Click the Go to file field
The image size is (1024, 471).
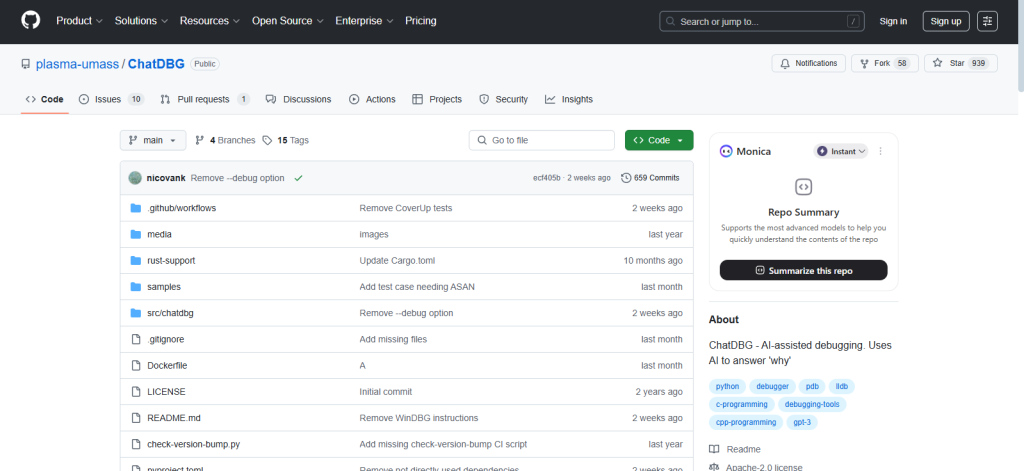(x=541, y=140)
